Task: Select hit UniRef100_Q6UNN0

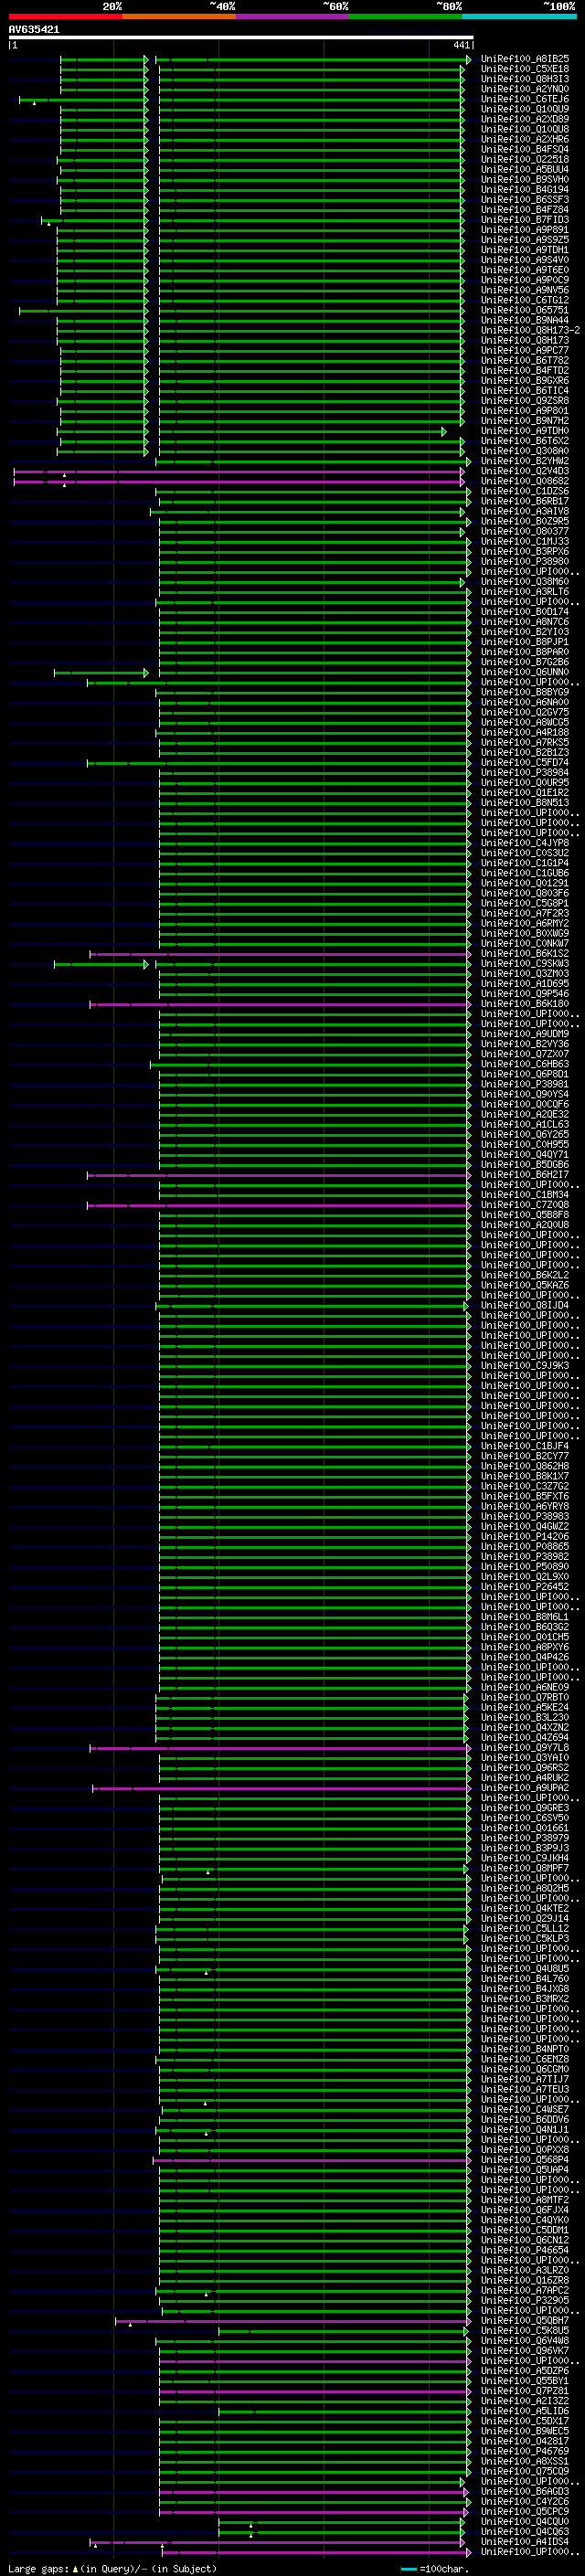Action: (524, 672)
